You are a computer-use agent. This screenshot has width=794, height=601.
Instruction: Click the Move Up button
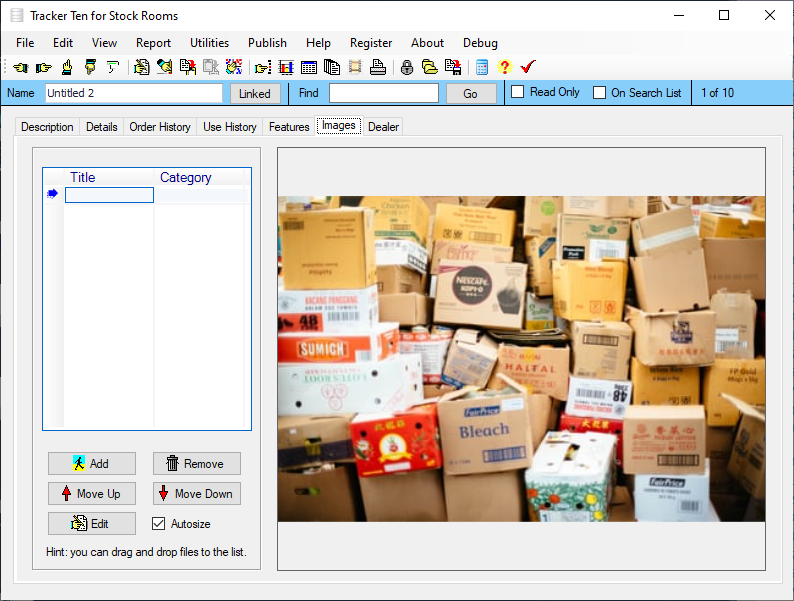92,493
